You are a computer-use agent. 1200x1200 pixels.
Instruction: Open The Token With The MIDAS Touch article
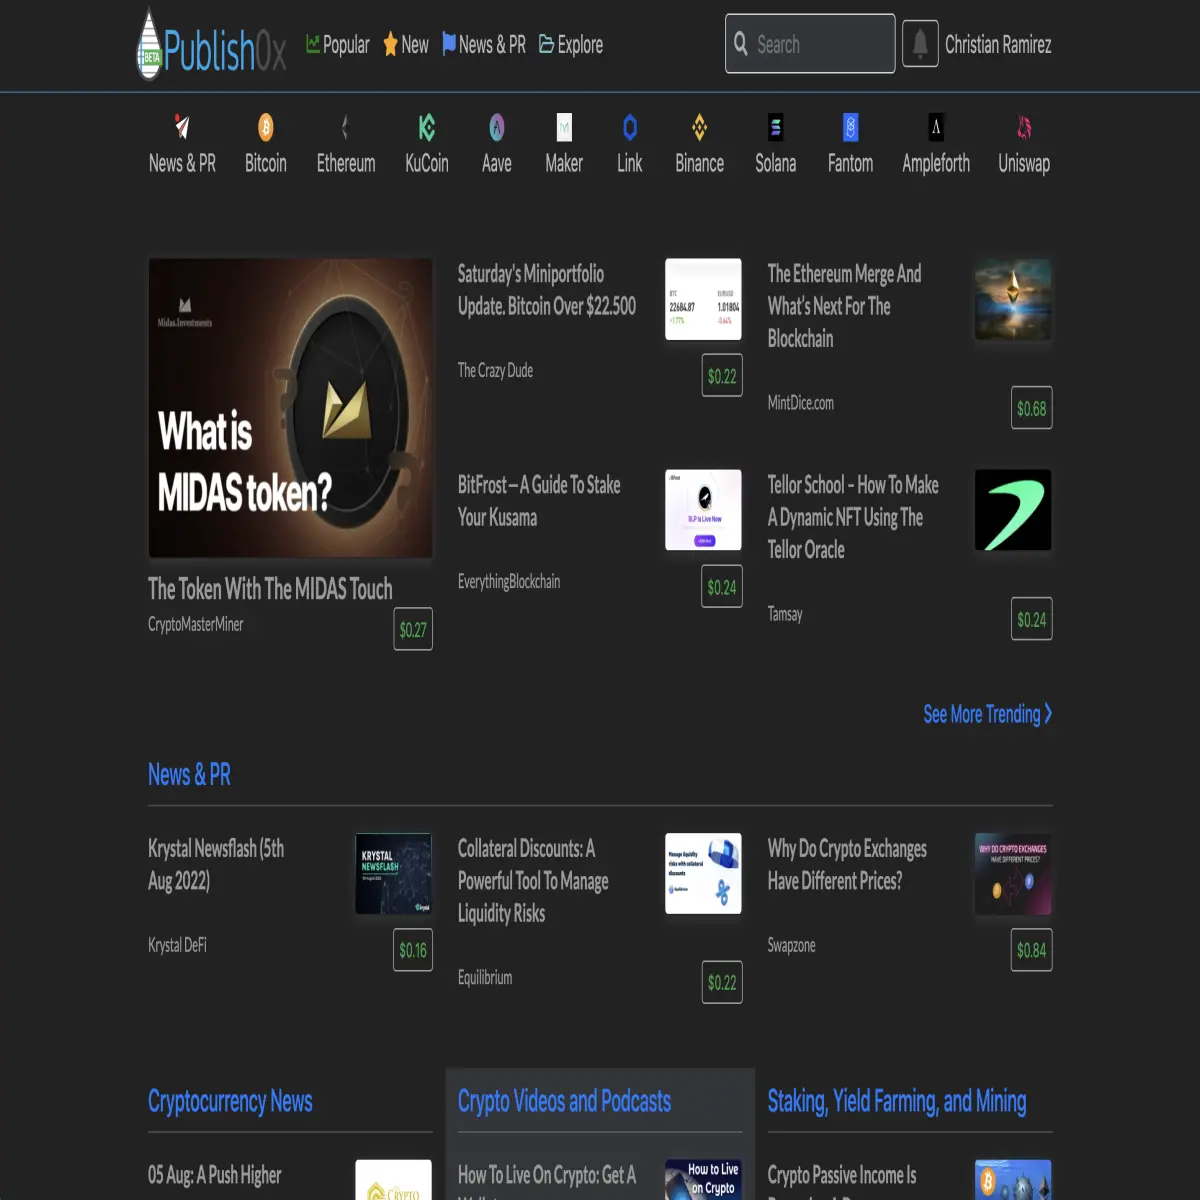pyautogui.click(x=270, y=589)
